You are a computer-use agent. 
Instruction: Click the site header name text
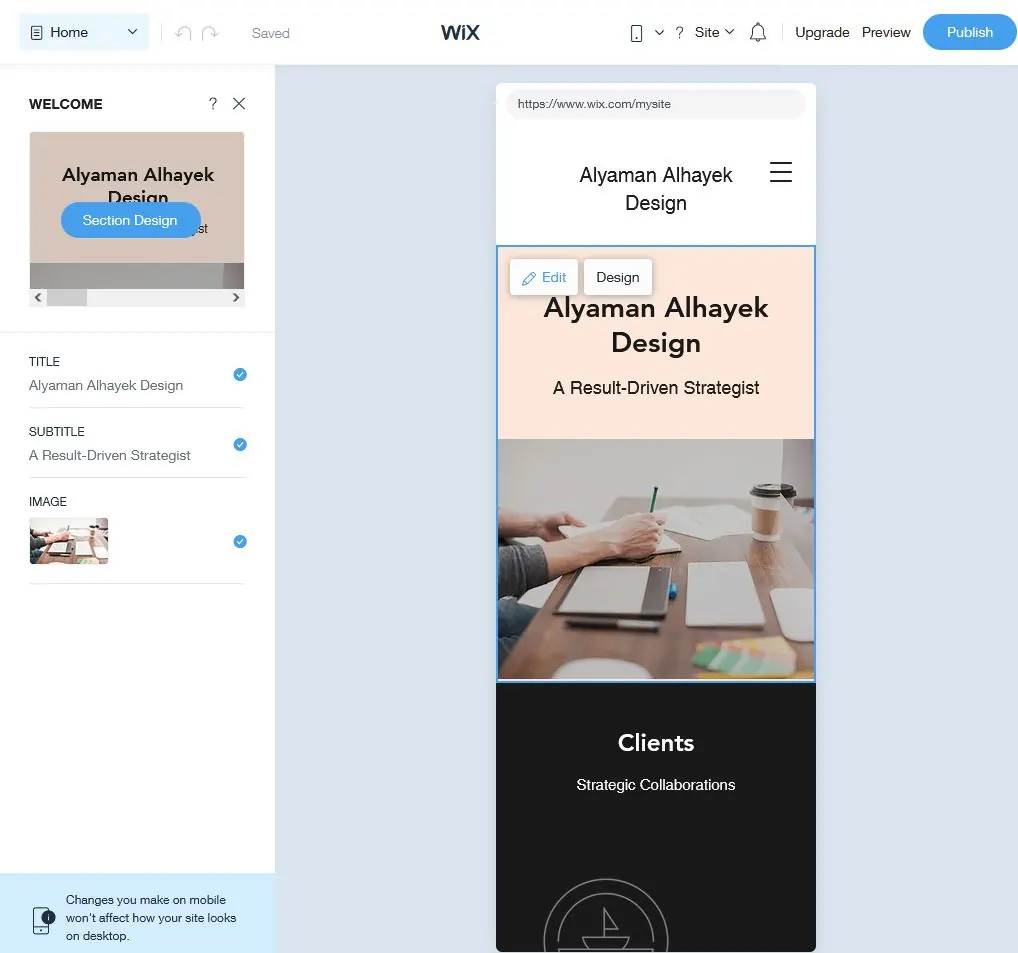pos(656,189)
